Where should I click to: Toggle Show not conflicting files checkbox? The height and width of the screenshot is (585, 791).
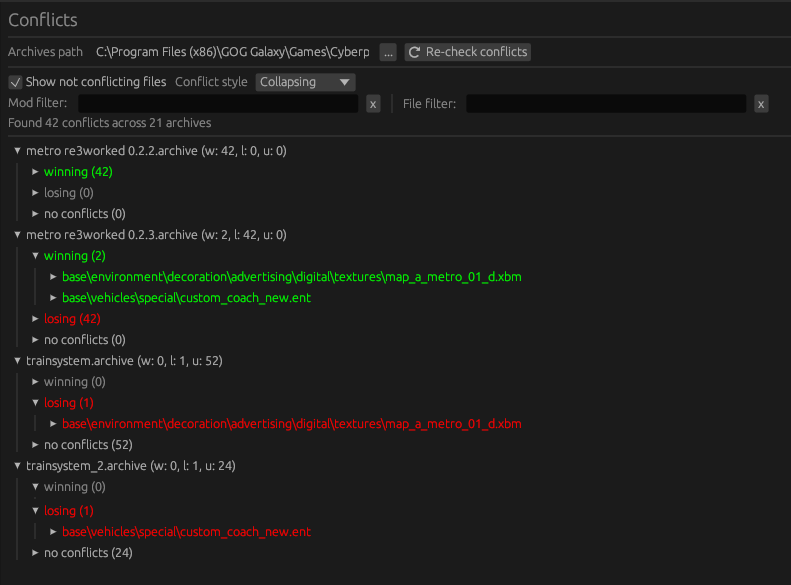[x=16, y=82]
